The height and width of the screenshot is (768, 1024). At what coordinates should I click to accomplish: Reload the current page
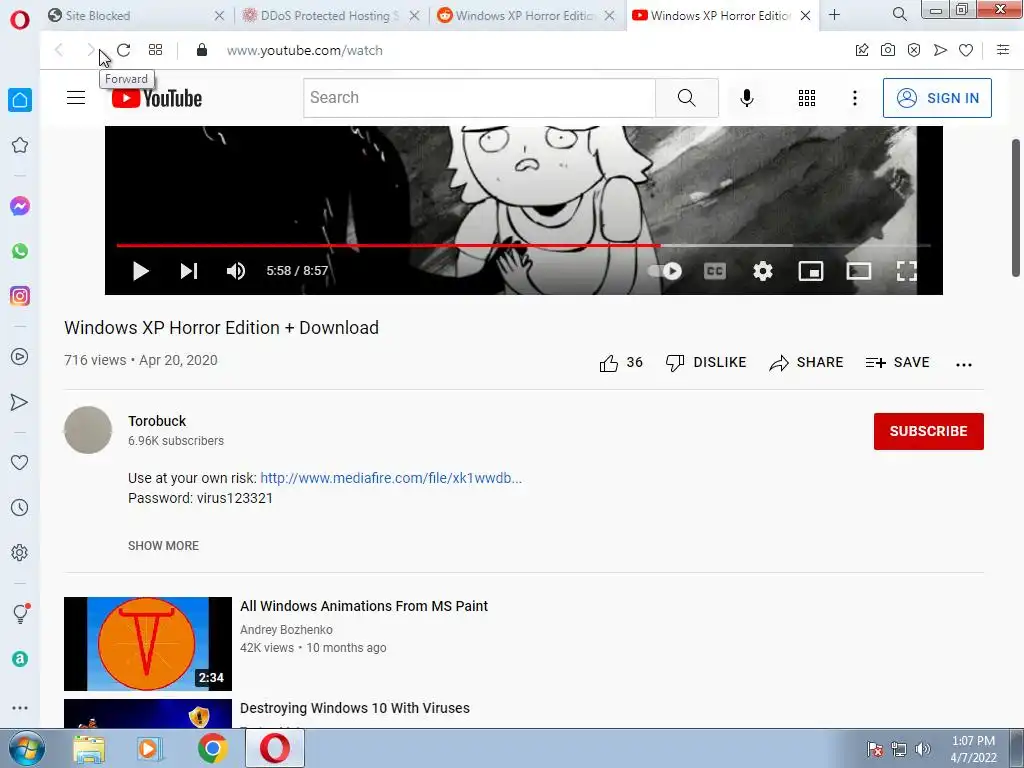coord(123,50)
